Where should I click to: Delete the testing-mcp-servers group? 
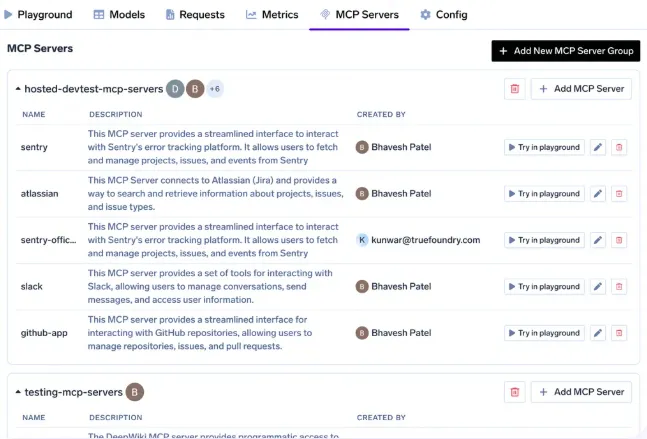tap(515, 392)
